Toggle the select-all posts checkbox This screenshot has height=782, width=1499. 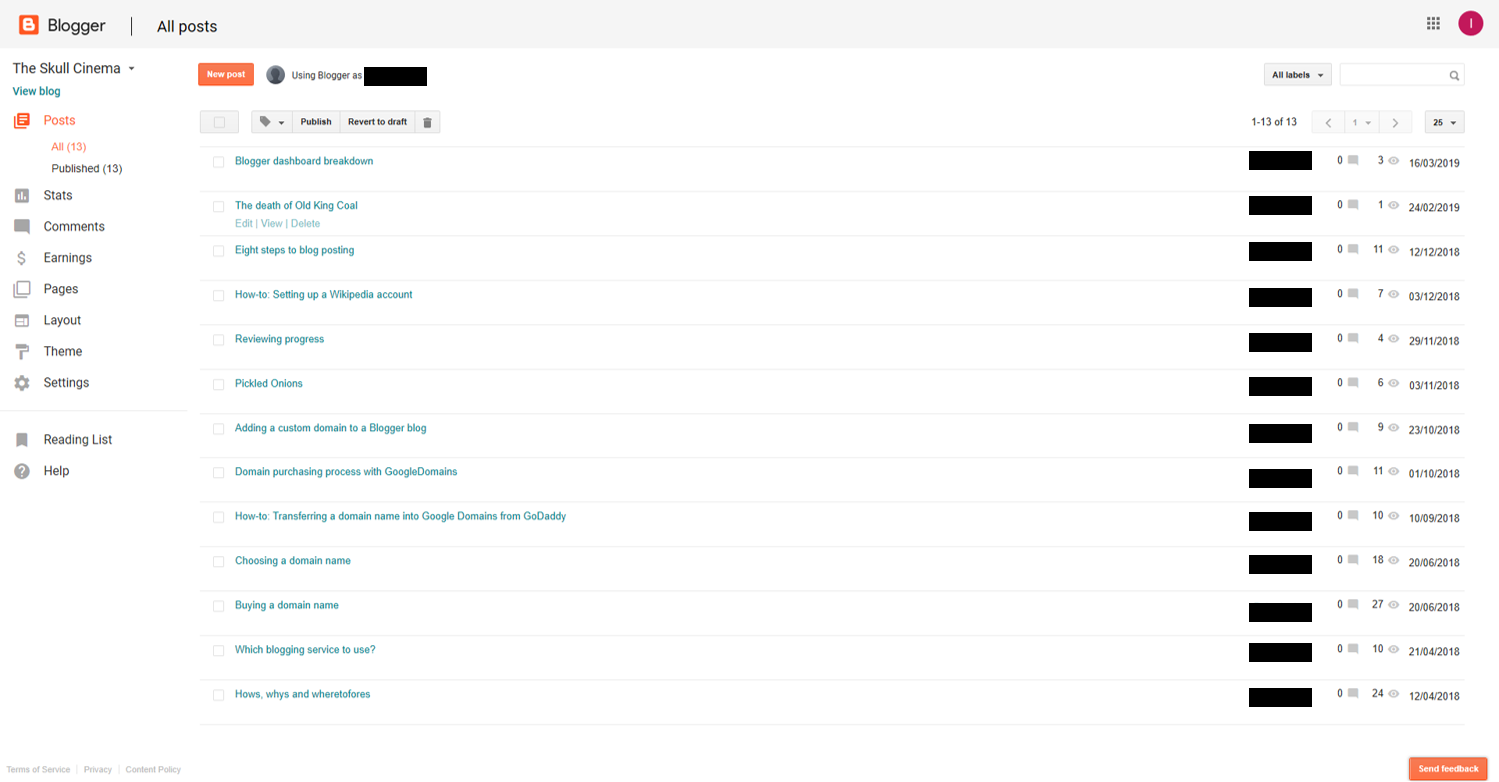point(218,121)
